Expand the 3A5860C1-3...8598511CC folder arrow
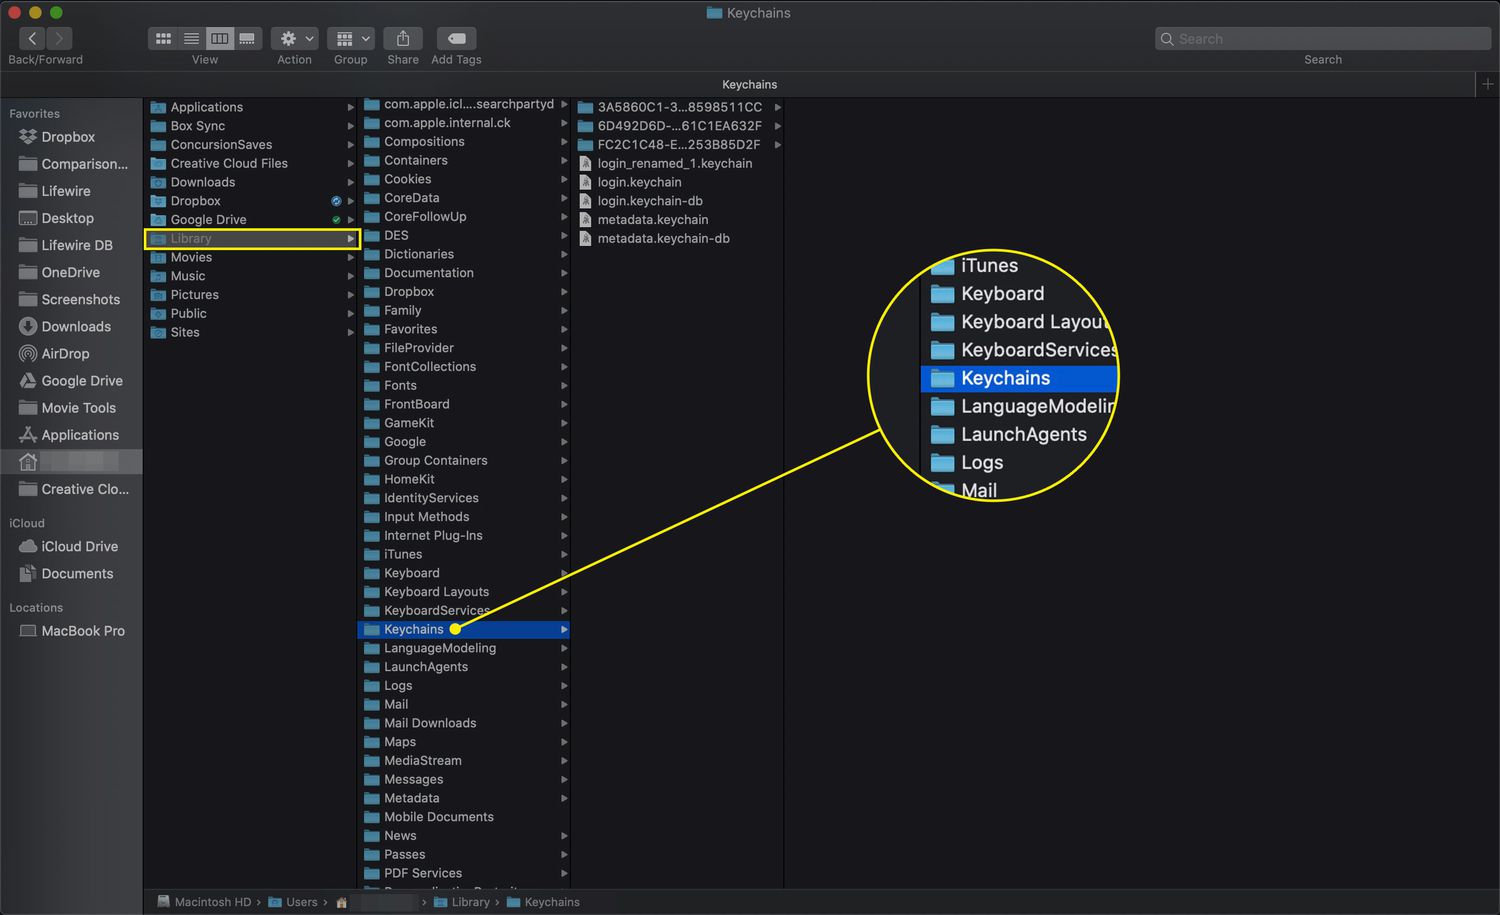This screenshot has width=1500, height=915. [777, 107]
